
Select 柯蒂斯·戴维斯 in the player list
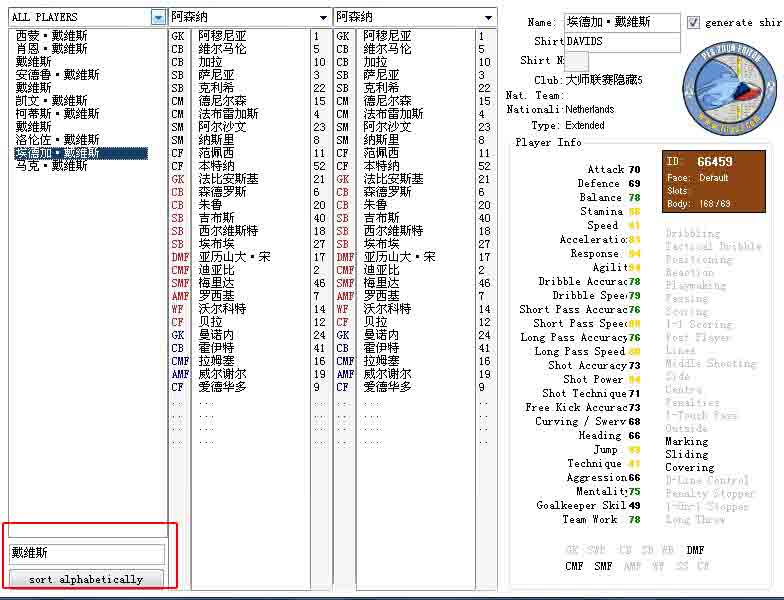(58, 114)
